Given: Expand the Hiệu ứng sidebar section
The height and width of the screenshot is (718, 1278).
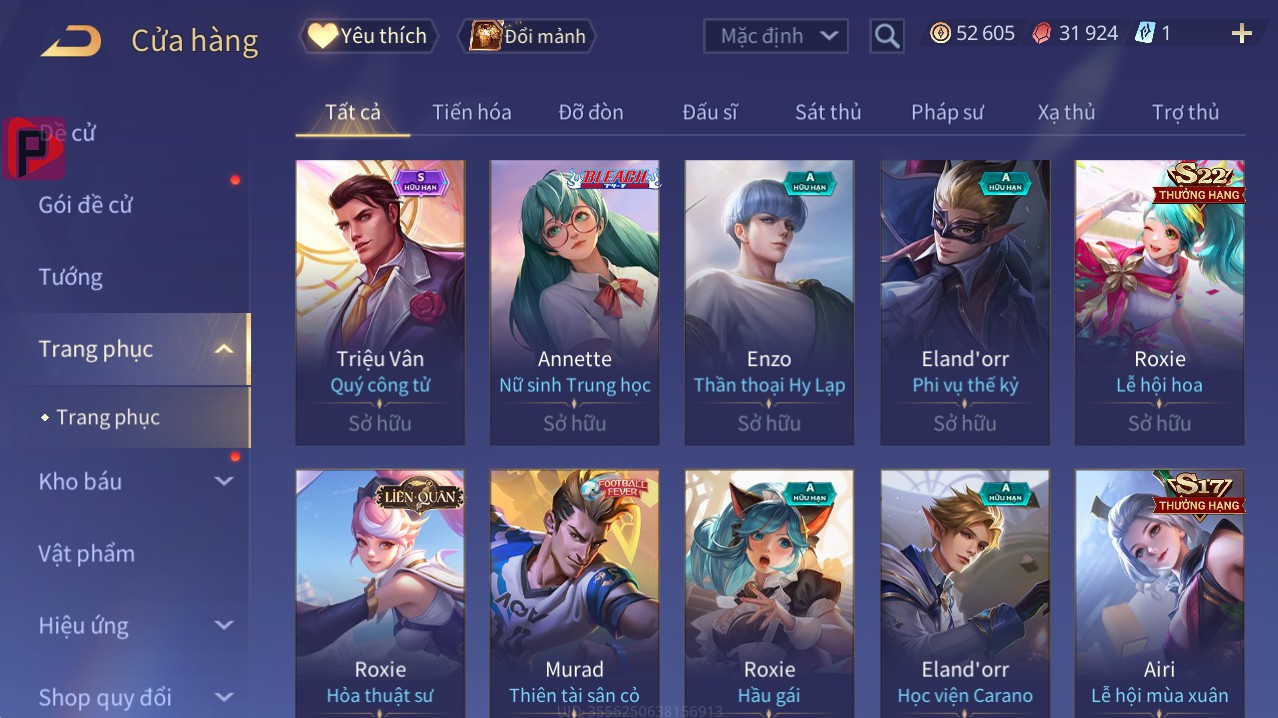Looking at the screenshot, I should 224,625.
